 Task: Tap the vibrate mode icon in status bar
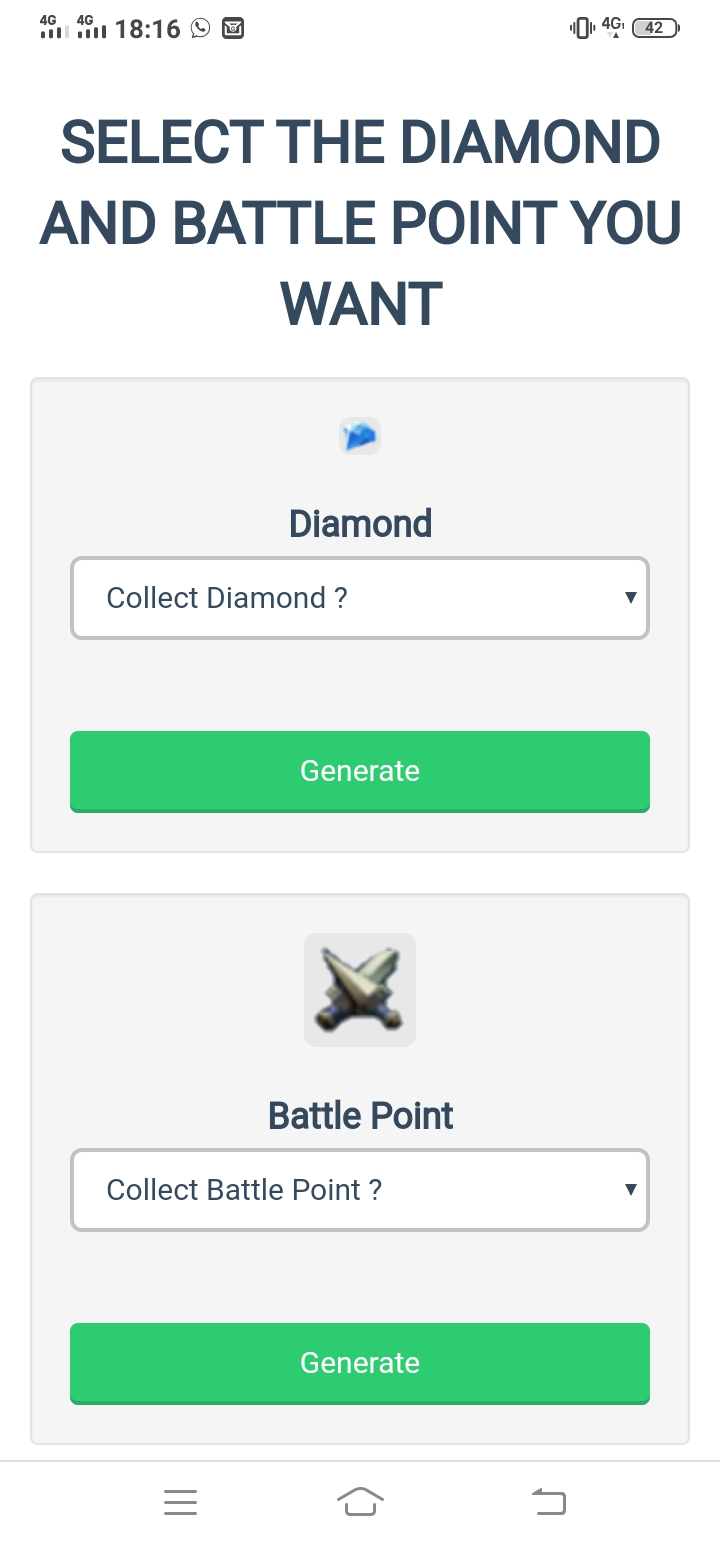582,28
